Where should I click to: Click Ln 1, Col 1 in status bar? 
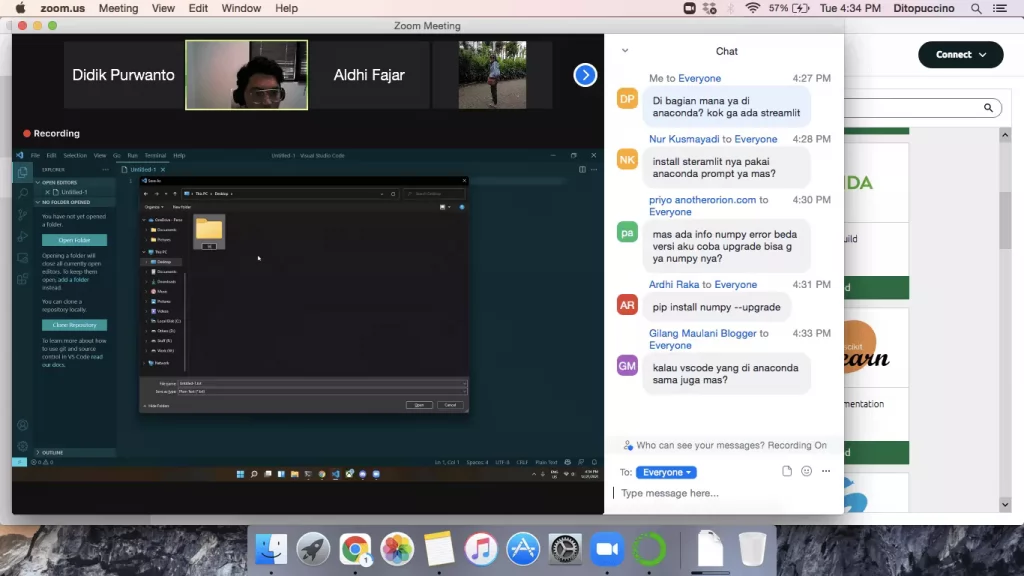[447, 462]
